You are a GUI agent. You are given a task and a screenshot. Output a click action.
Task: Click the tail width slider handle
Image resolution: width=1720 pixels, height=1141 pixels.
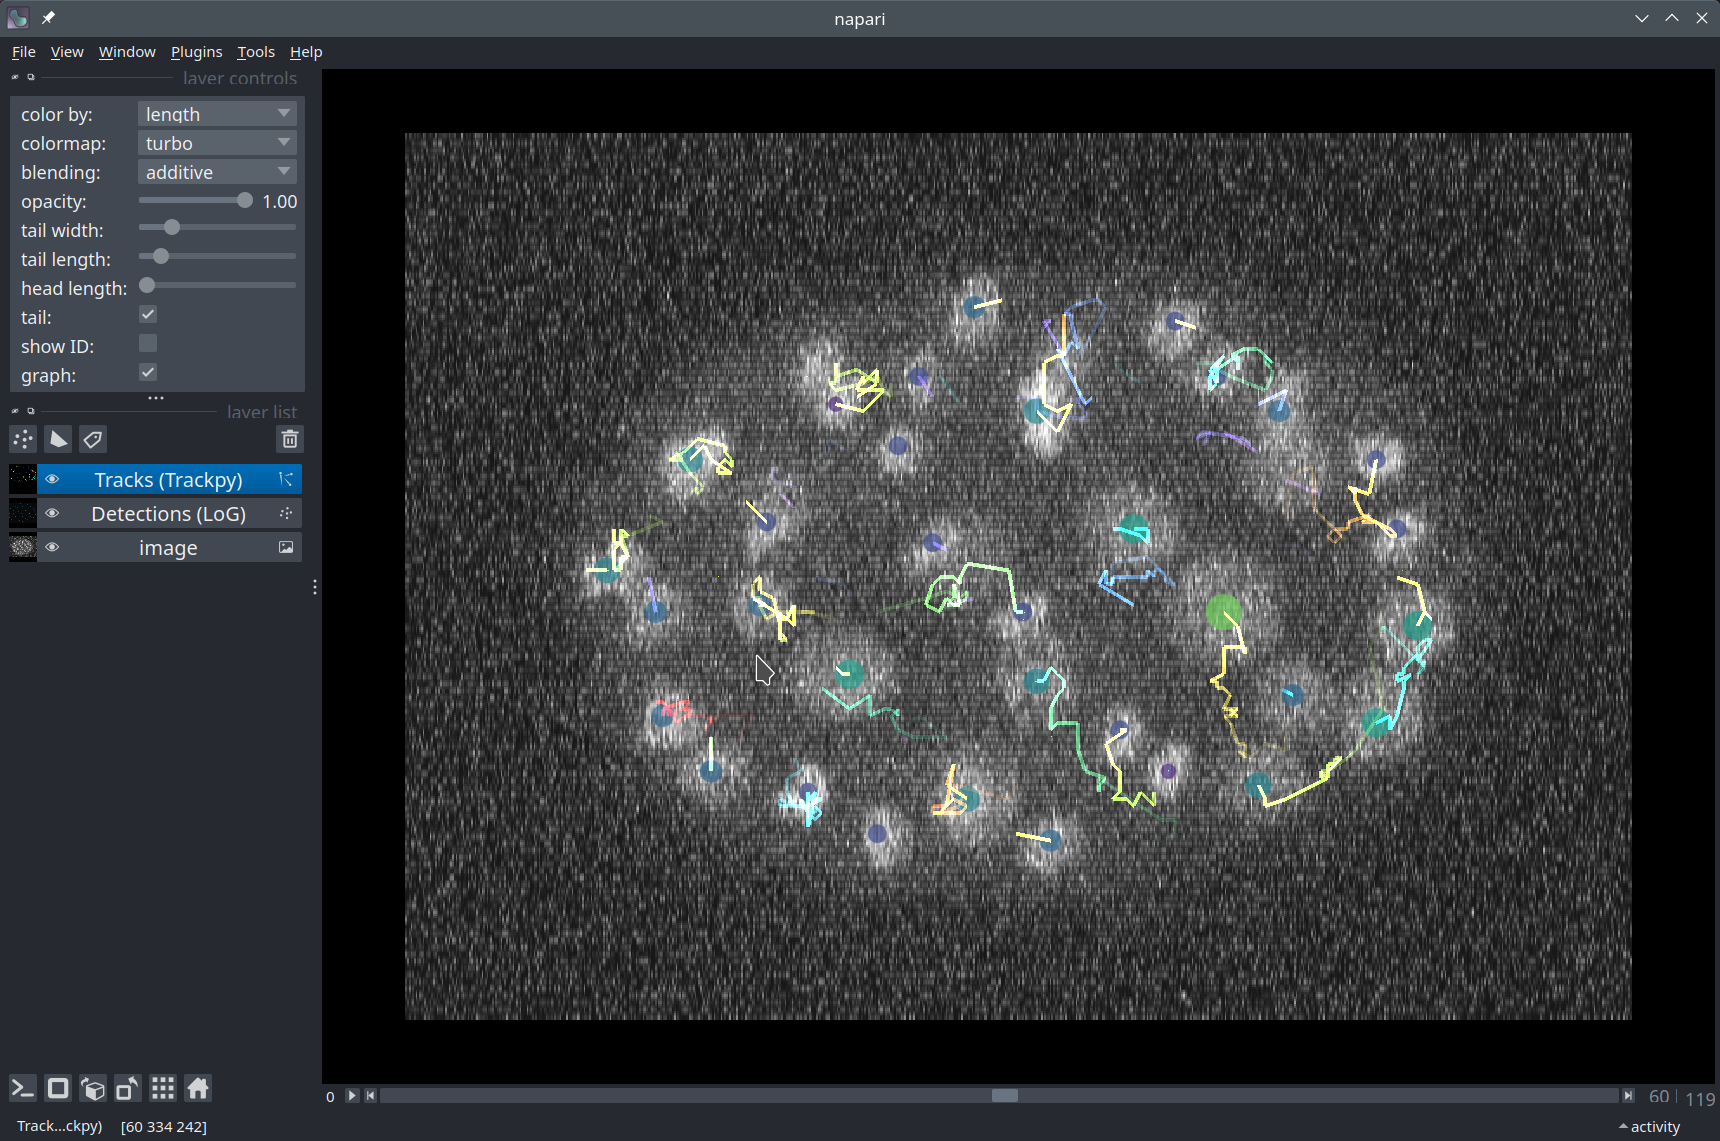coord(172,228)
